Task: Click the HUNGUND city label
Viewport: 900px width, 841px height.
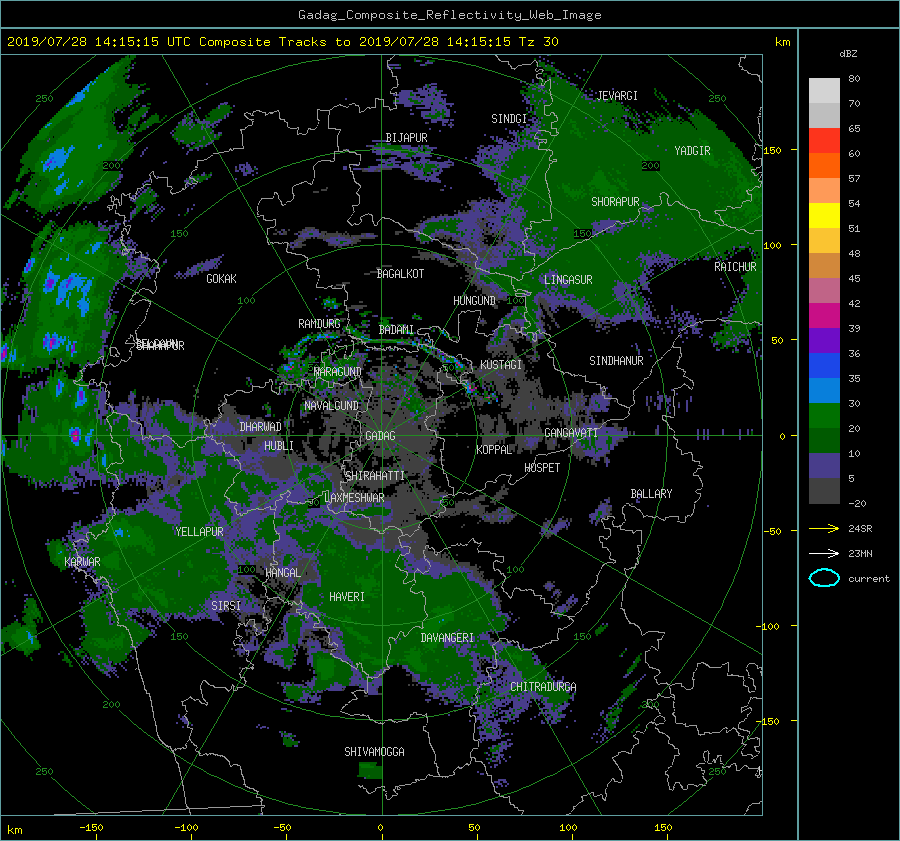Action: tap(474, 301)
